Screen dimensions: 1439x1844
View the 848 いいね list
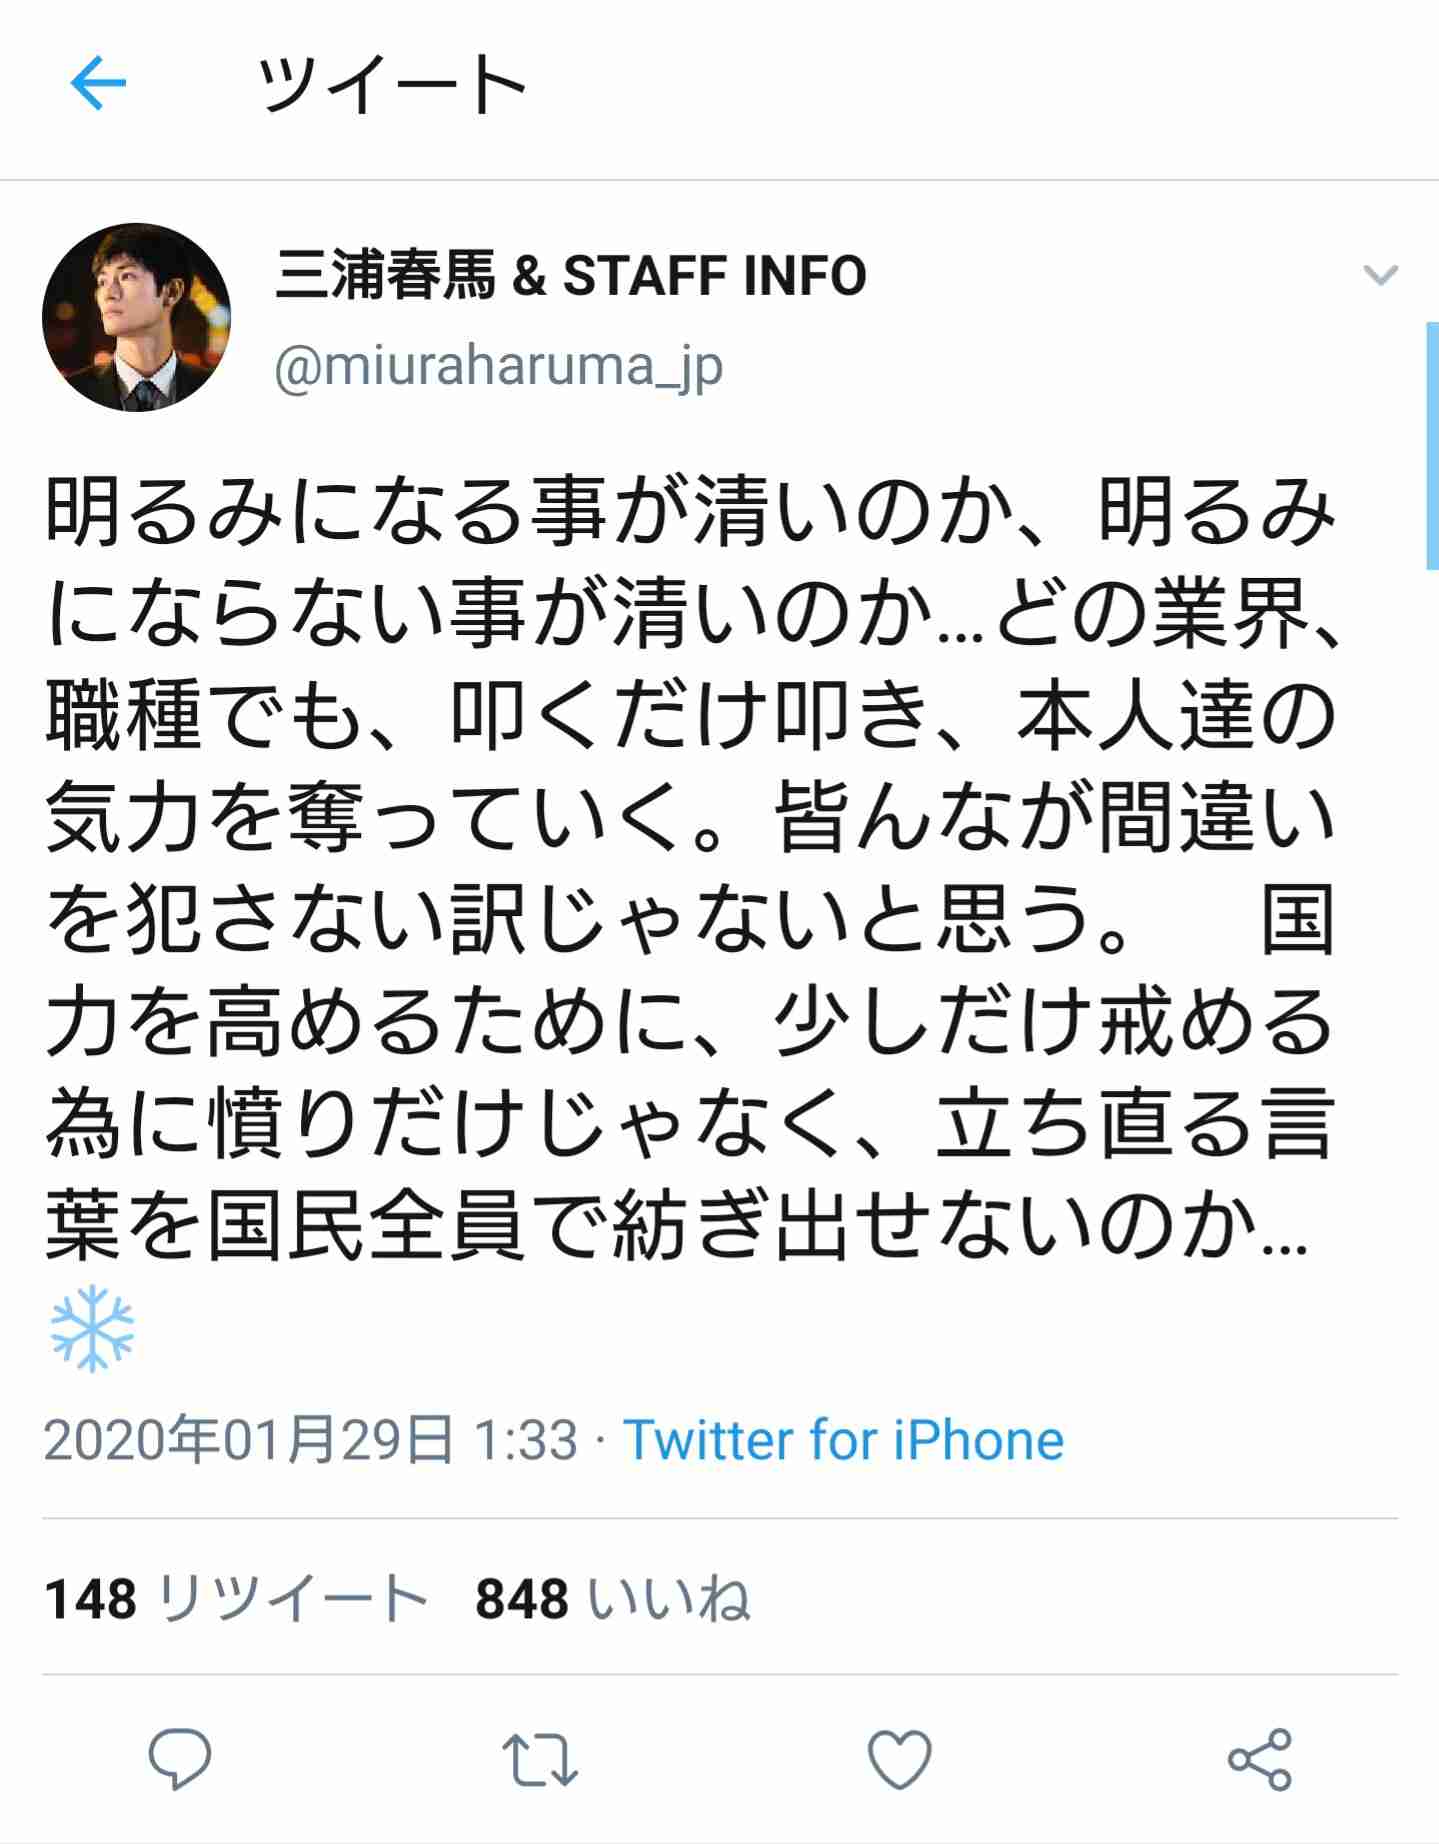pos(612,1598)
